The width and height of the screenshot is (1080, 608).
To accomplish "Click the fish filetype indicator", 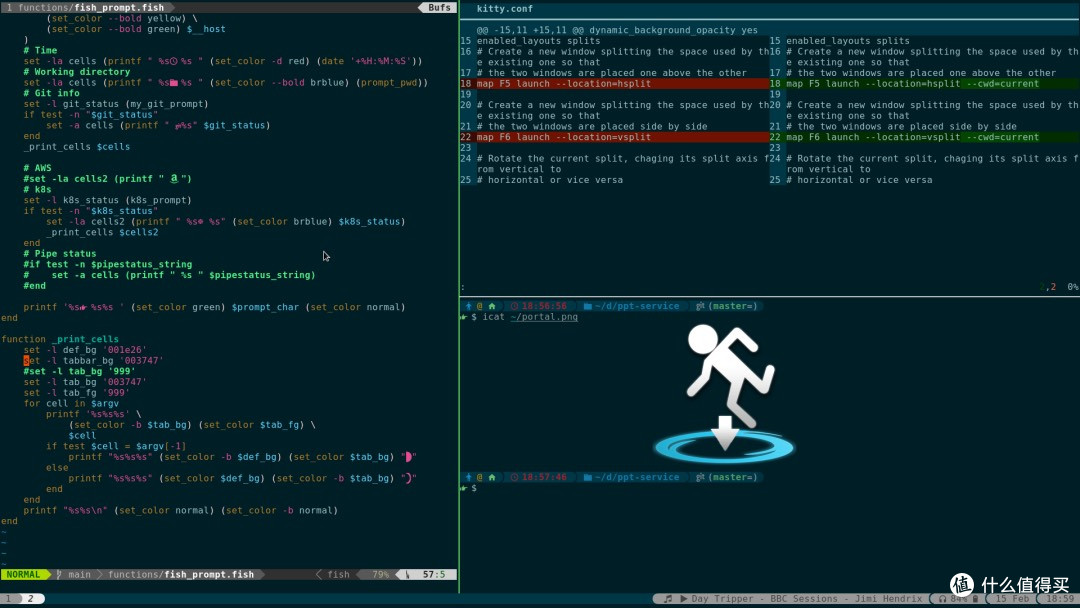I will point(338,574).
